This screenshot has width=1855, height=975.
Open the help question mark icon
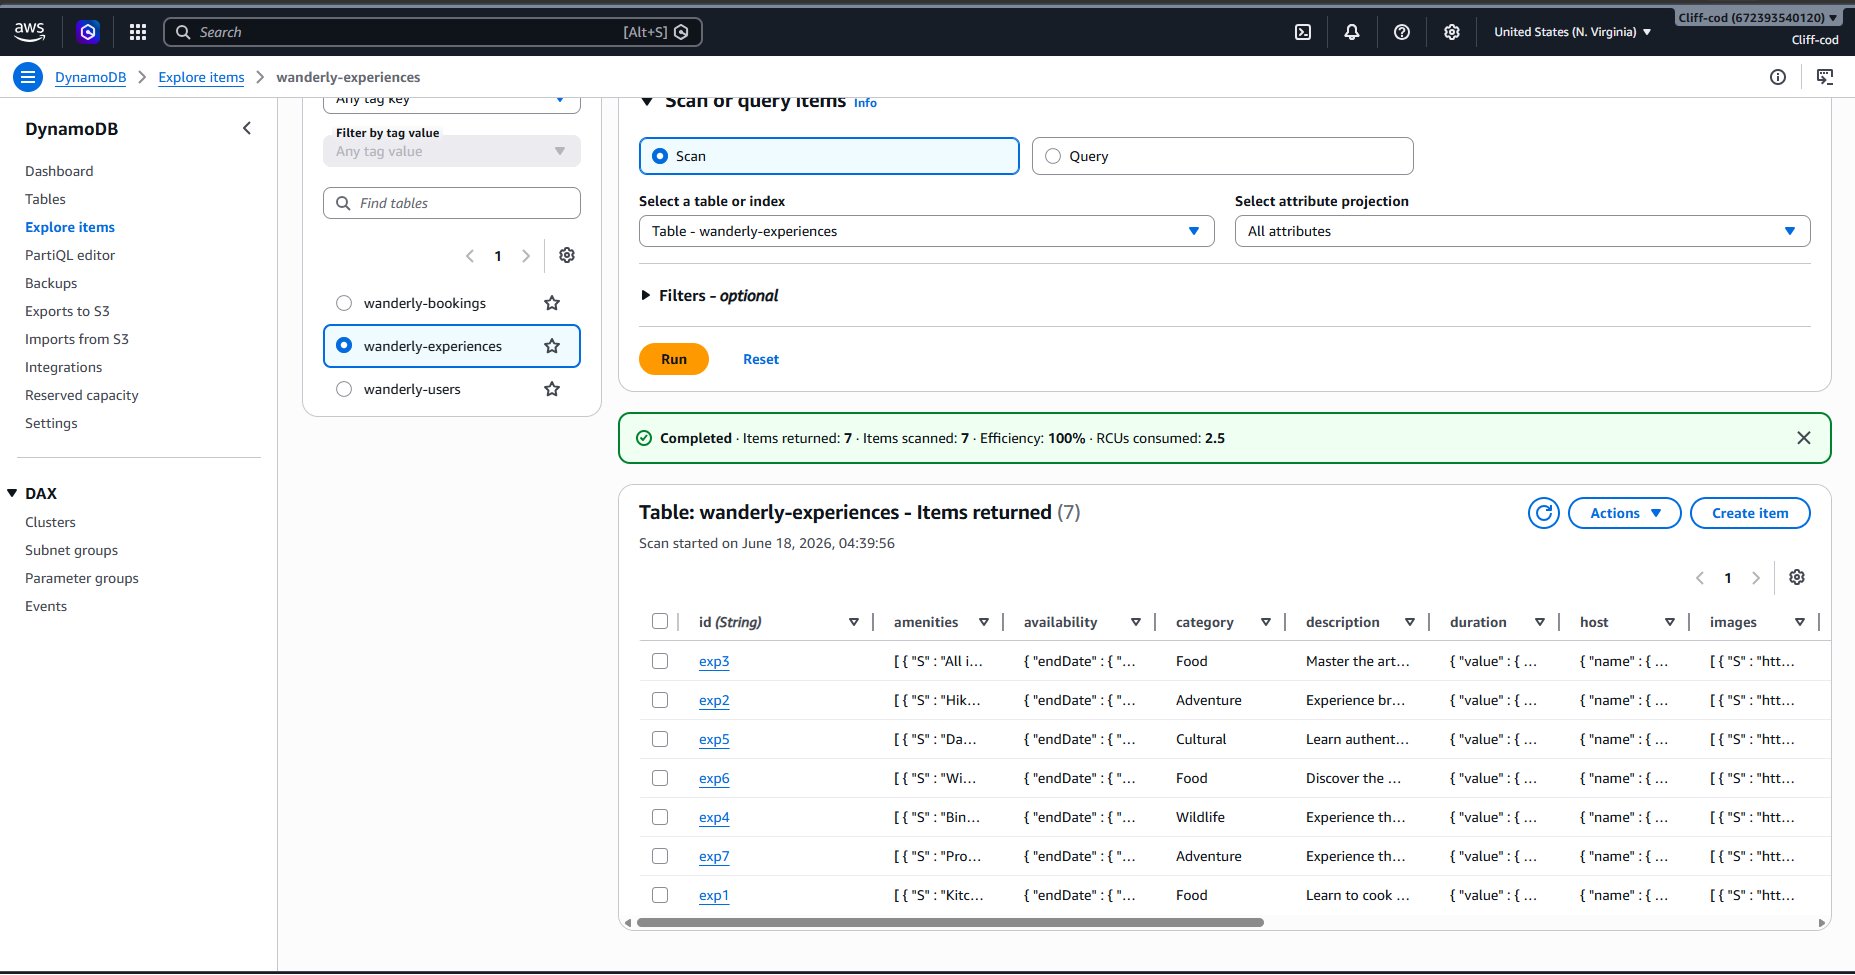pos(1402,32)
